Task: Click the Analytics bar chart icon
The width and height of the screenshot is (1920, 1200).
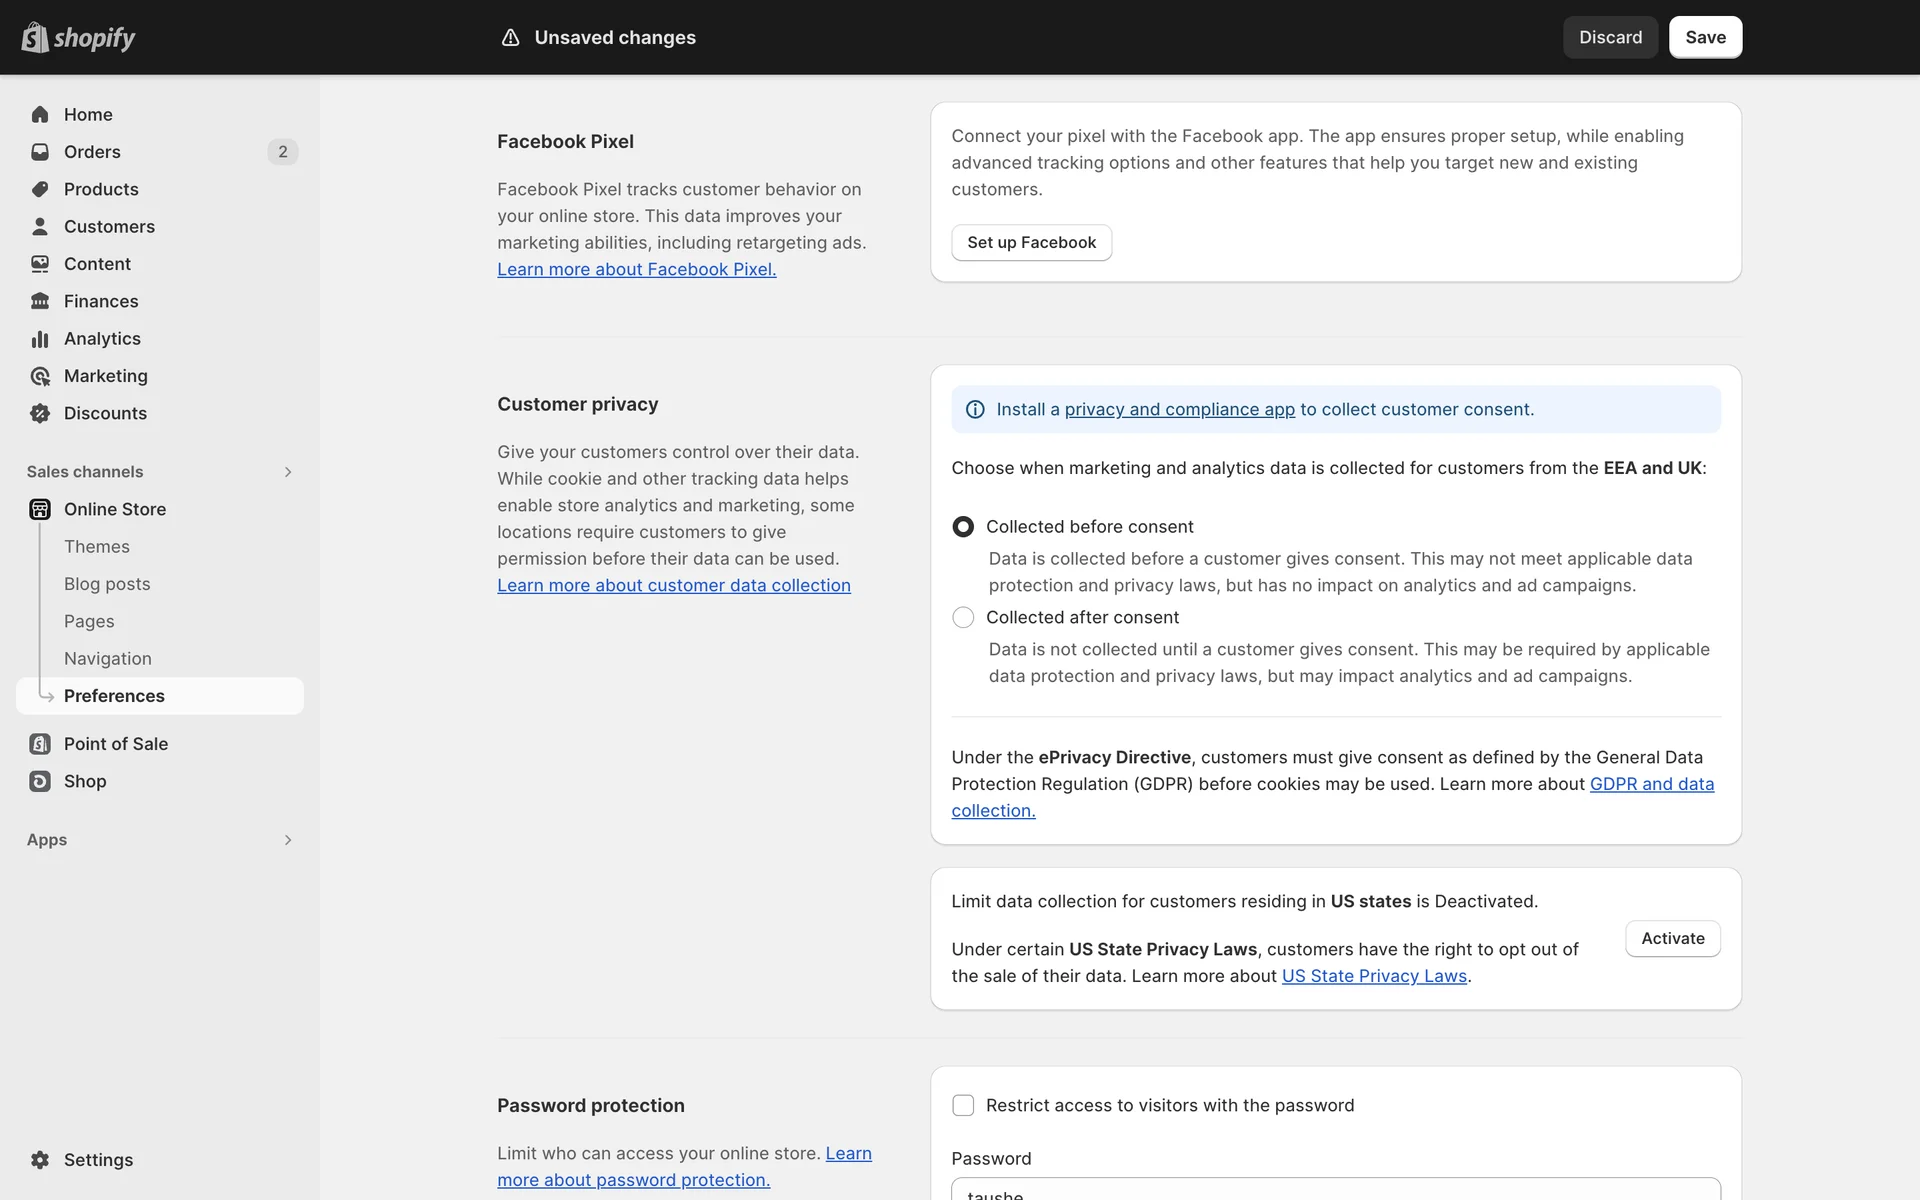Action: [x=40, y=339]
